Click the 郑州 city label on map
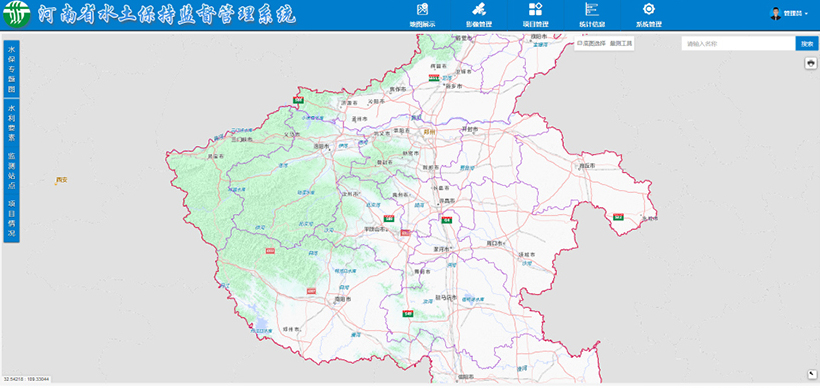The height and width of the screenshot is (388, 820). [430, 132]
